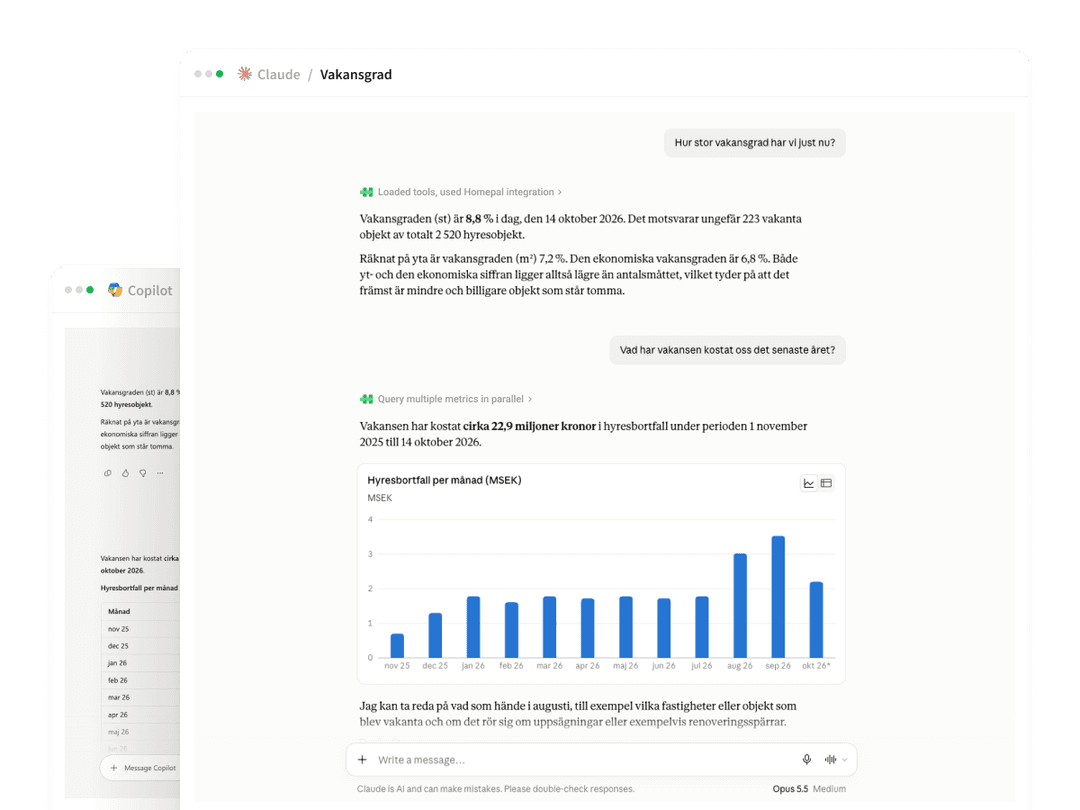This screenshot has height=810, width=1080.
Task: Give thumbs up on the Copilot reply
Action: coord(125,473)
